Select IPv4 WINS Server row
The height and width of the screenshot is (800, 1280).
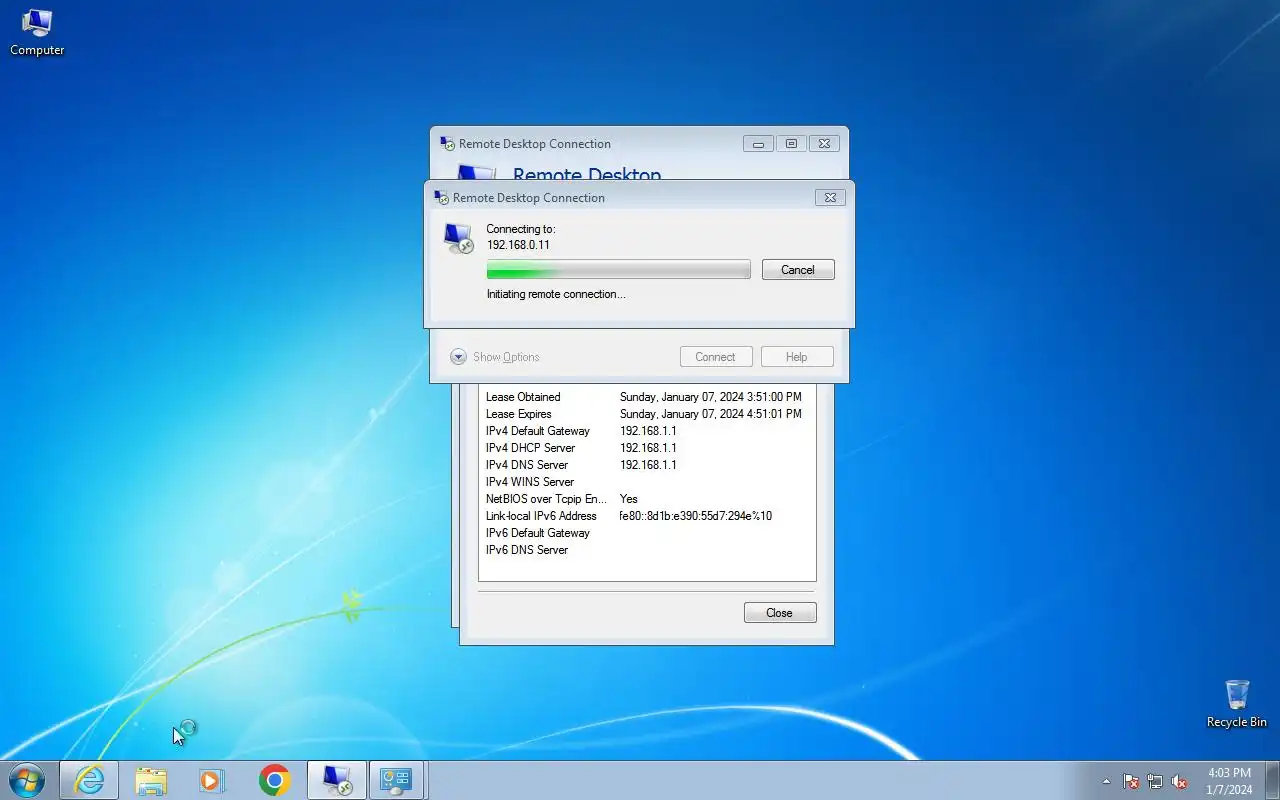pyautogui.click(x=646, y=482)
